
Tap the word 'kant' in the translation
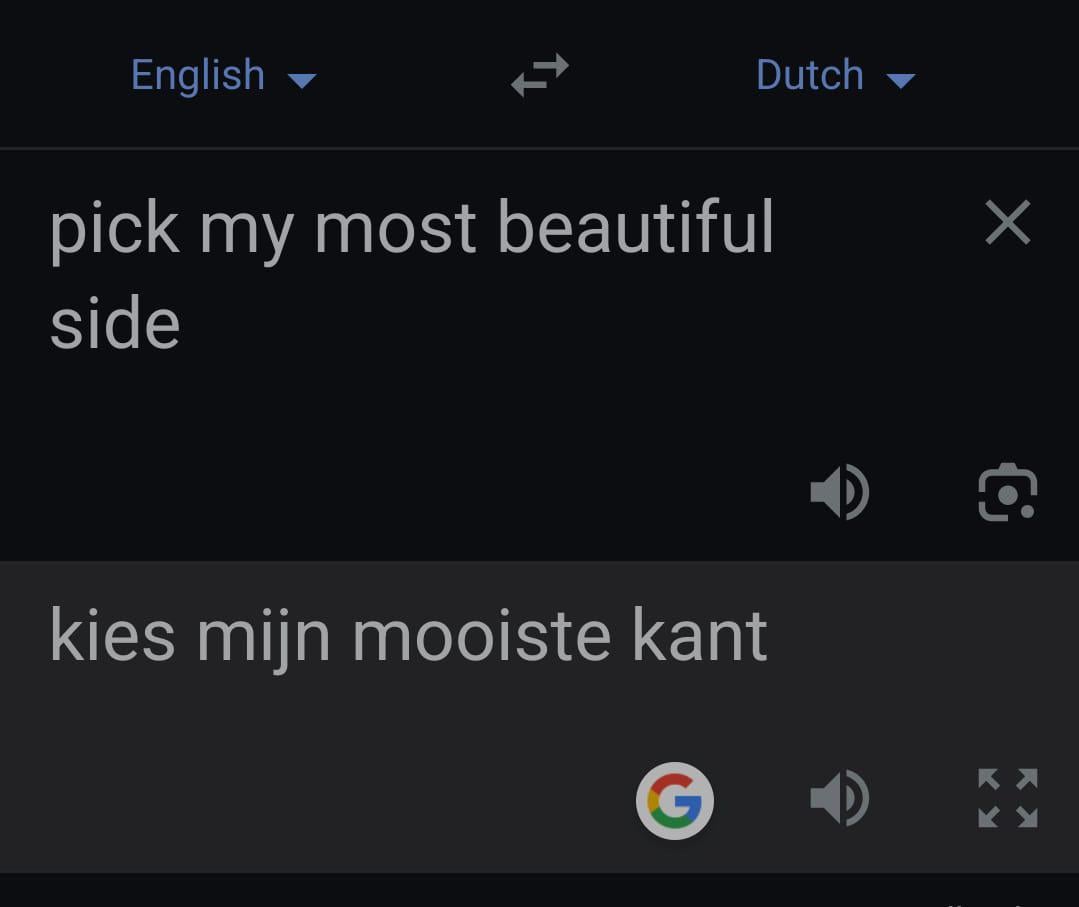point(699,636)
